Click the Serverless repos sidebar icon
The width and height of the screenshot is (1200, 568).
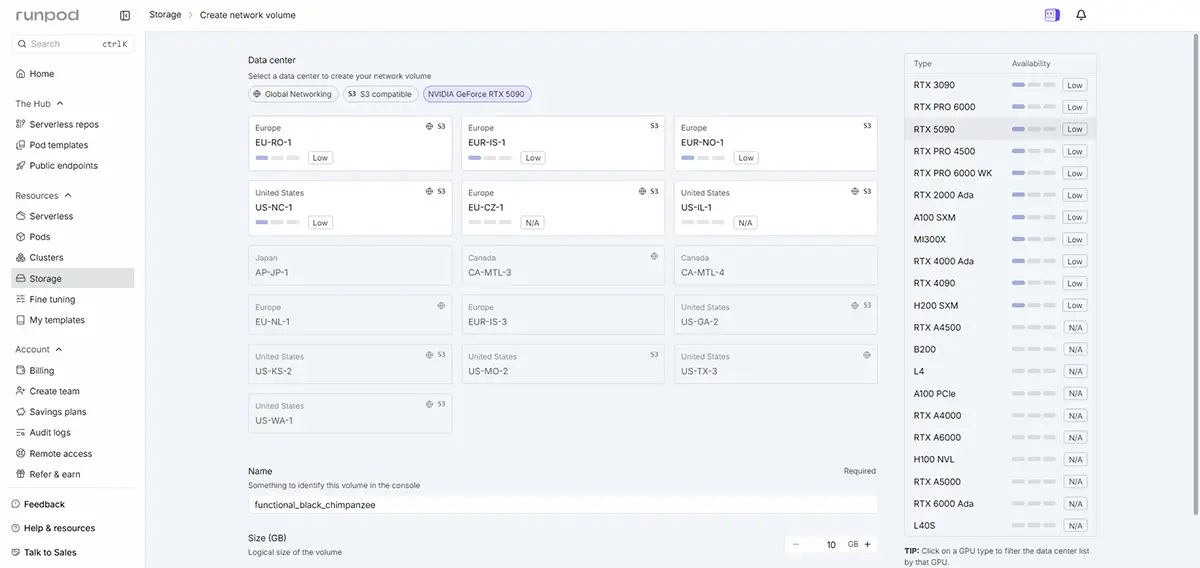pos(20,125)
